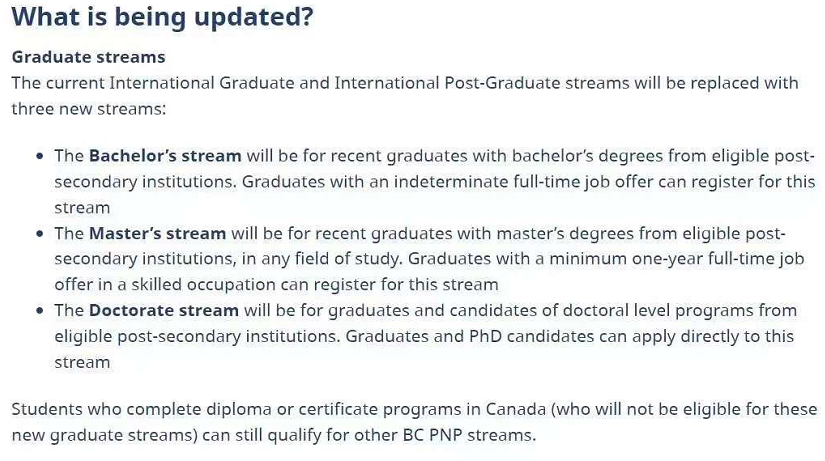The image size is (825, 461).
Task: Click the 'Graduate streams' subheading
Action: pos(88,57)
